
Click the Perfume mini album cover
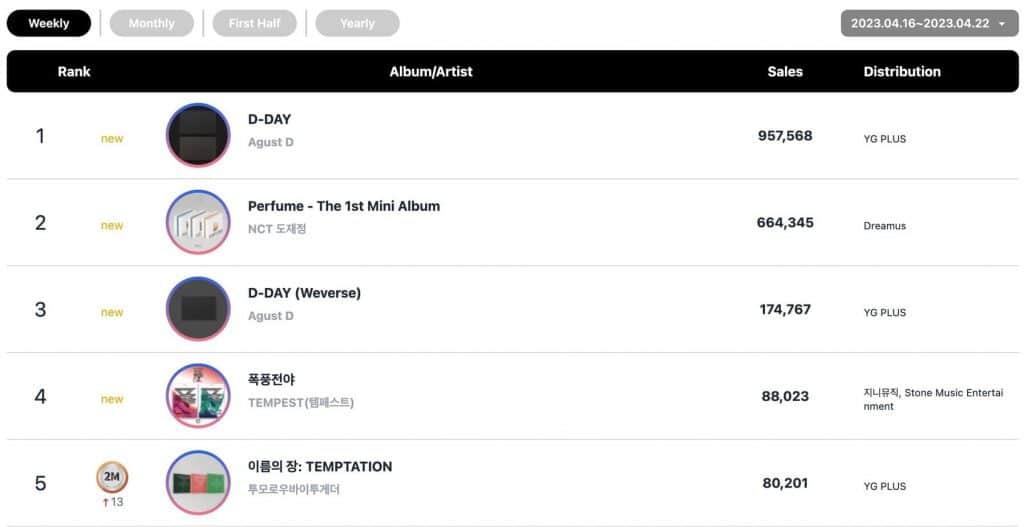[x=197, y=222]
